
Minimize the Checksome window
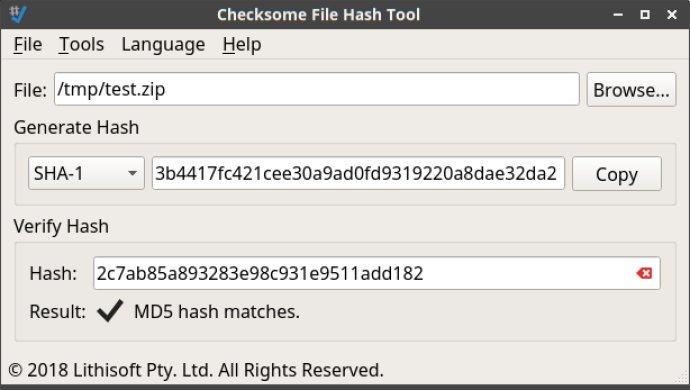(x=618, y=15)
